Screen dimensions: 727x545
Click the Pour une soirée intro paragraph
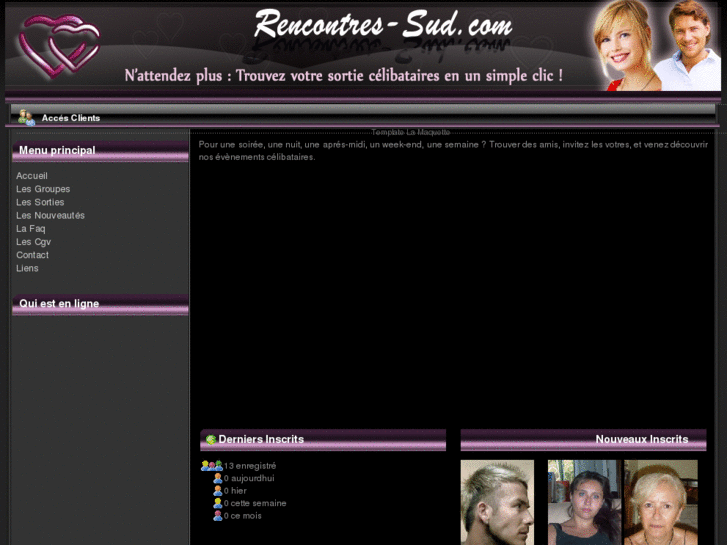453,151
